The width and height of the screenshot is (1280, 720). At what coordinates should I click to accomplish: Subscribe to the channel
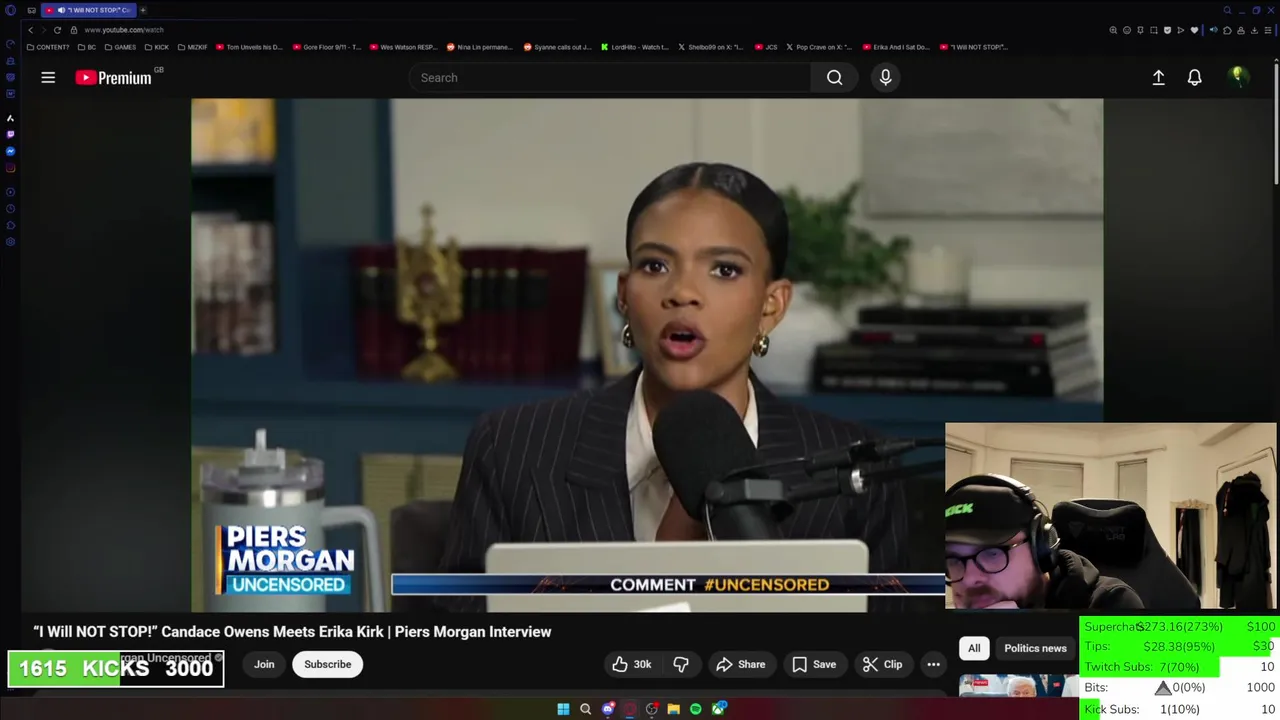coord(328,664)
